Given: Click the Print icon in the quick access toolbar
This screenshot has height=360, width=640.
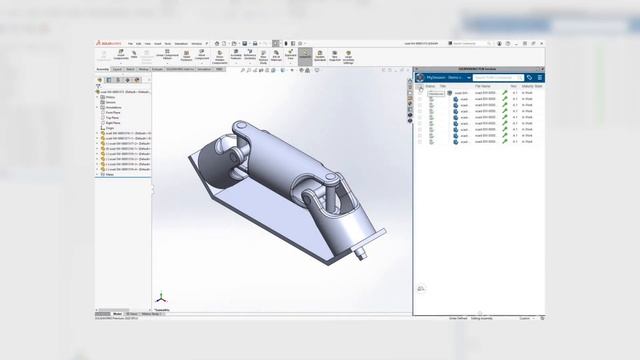Looking at the screenshot, I should click(x=255, y=44).
